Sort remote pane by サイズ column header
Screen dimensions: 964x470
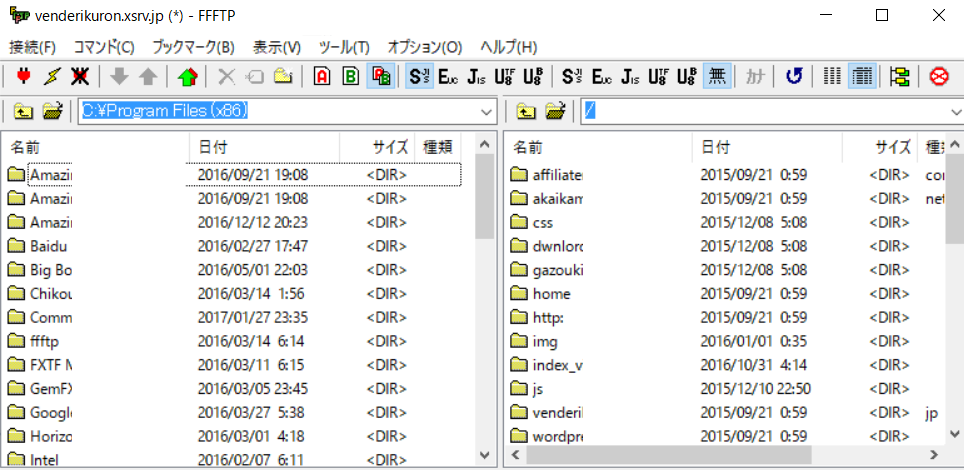coord(880,146)
